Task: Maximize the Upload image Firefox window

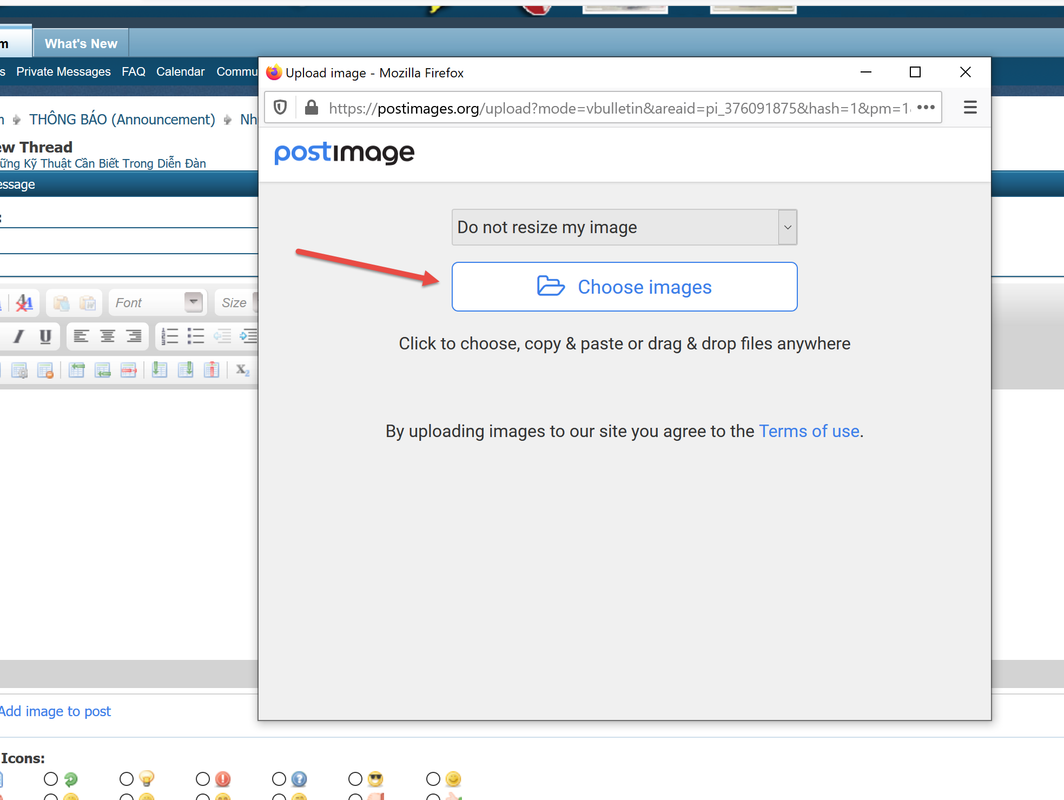Action: click(x=915, y=72)
